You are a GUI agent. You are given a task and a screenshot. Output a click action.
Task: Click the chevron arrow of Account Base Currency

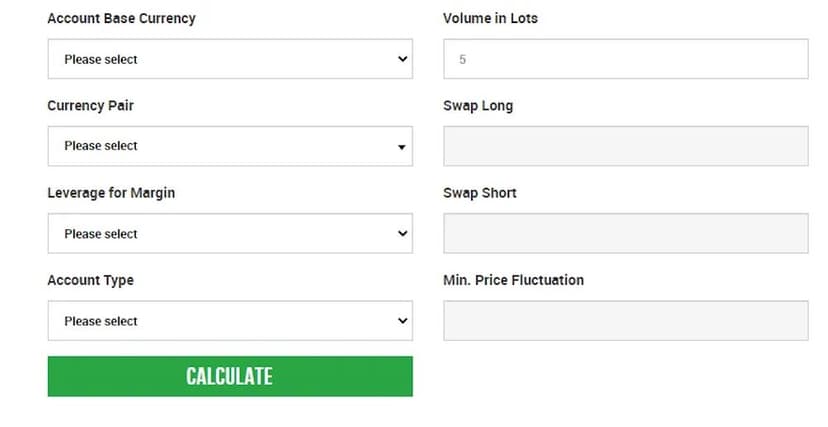[402, 59]
